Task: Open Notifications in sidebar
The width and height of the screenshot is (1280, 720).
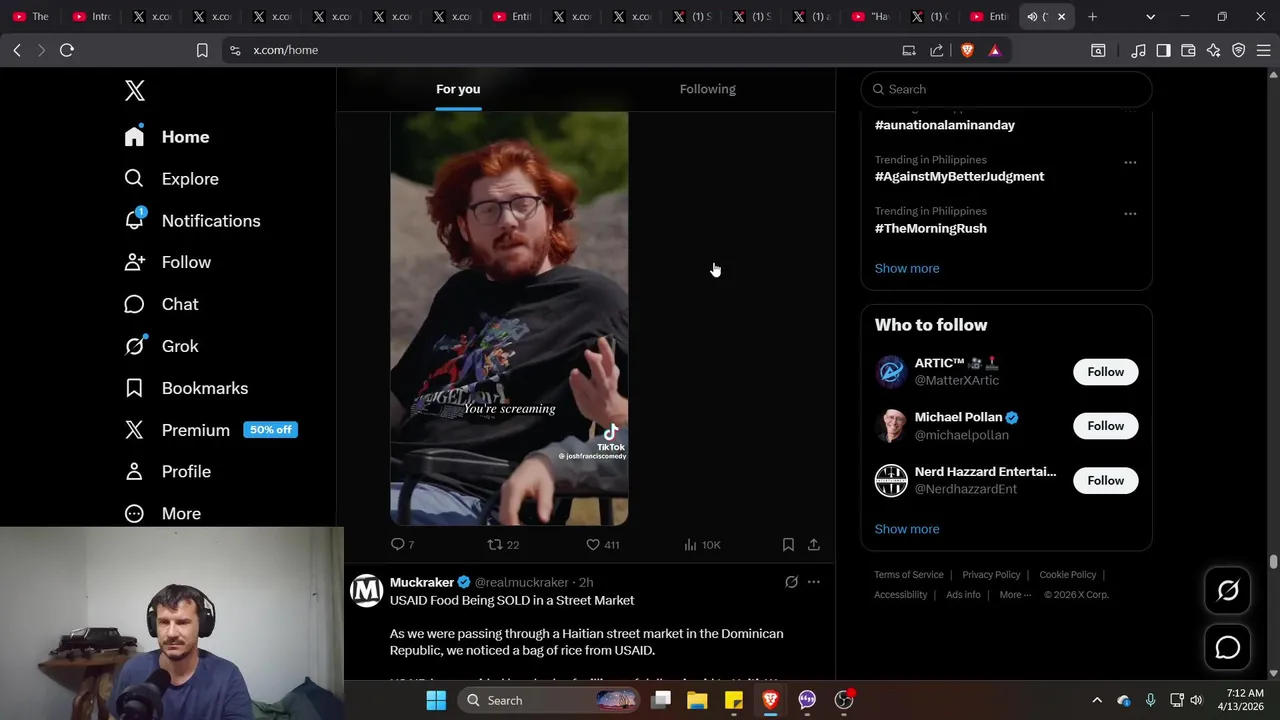Action: pos(192,221)
